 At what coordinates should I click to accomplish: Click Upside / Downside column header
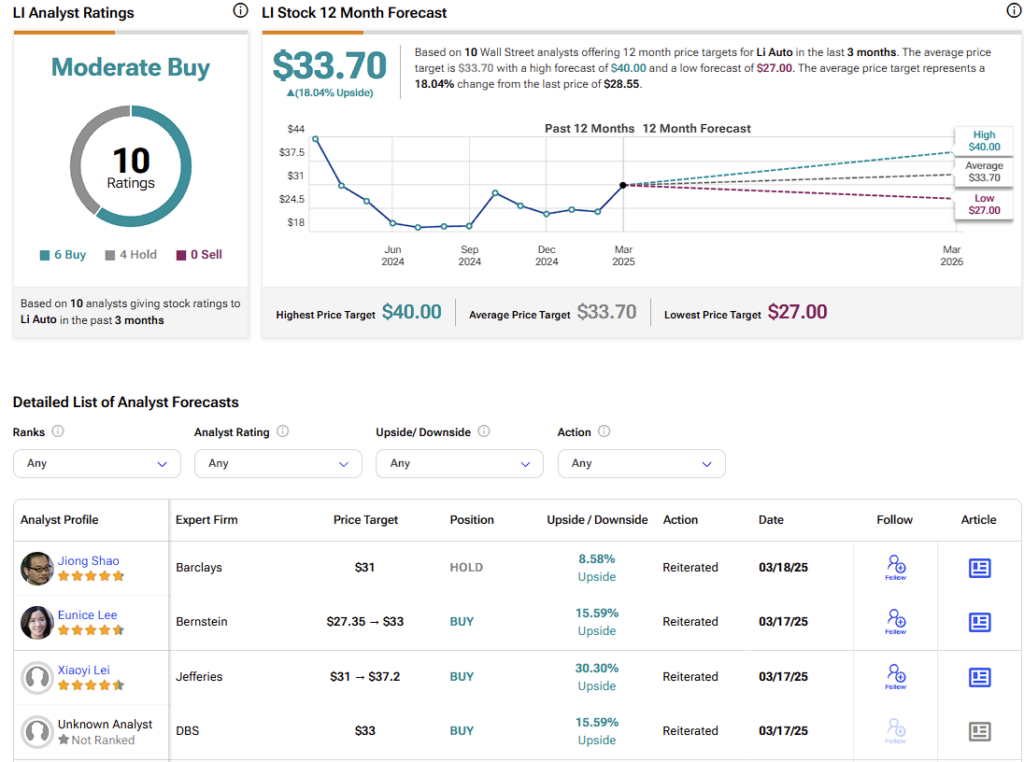tap(597, 519)
